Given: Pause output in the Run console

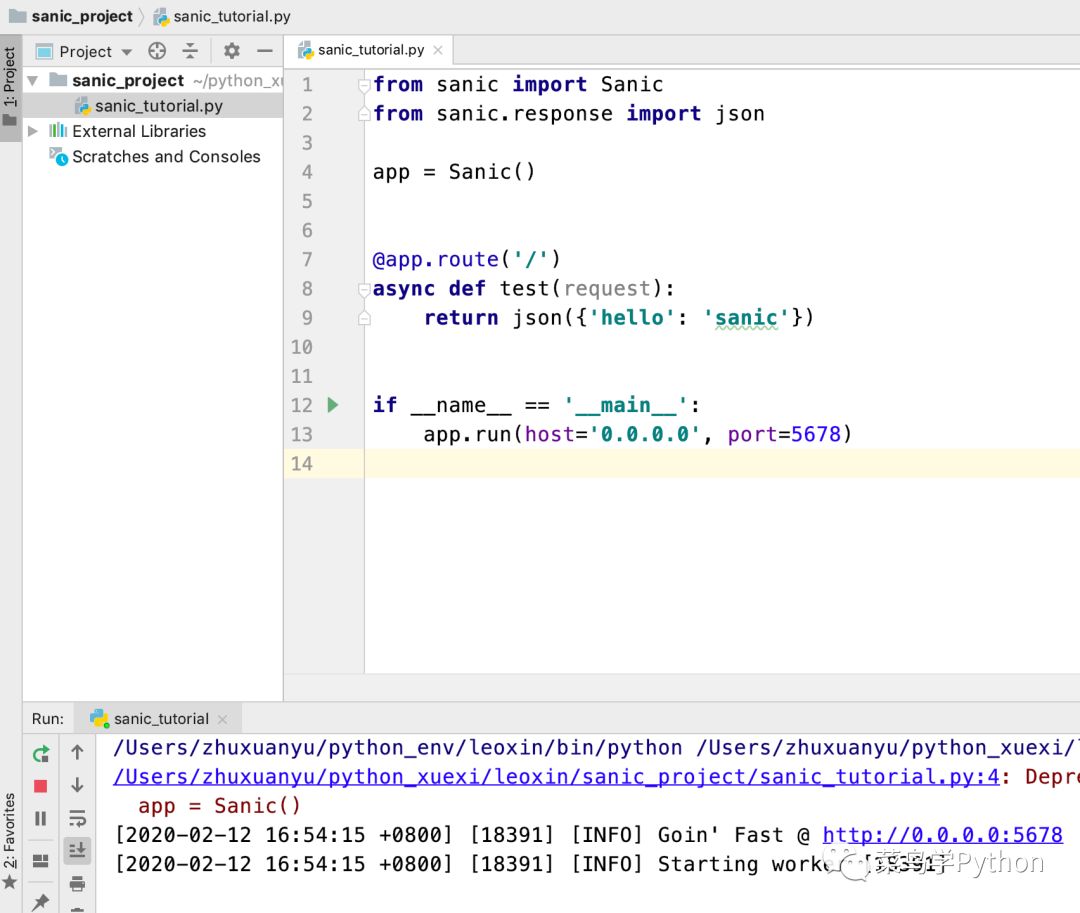Looking at the screenshot, I should point(41,818).
